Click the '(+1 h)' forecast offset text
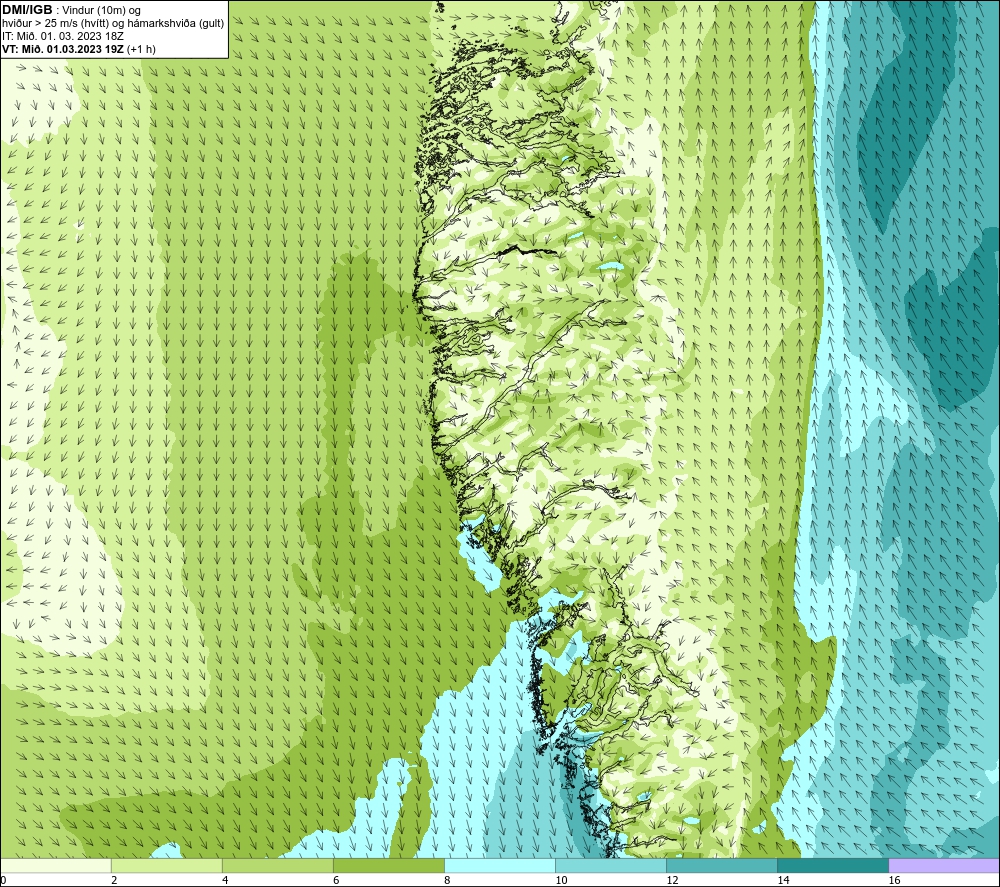Viewport: 1000px width, 887px height. coord(141,49)
